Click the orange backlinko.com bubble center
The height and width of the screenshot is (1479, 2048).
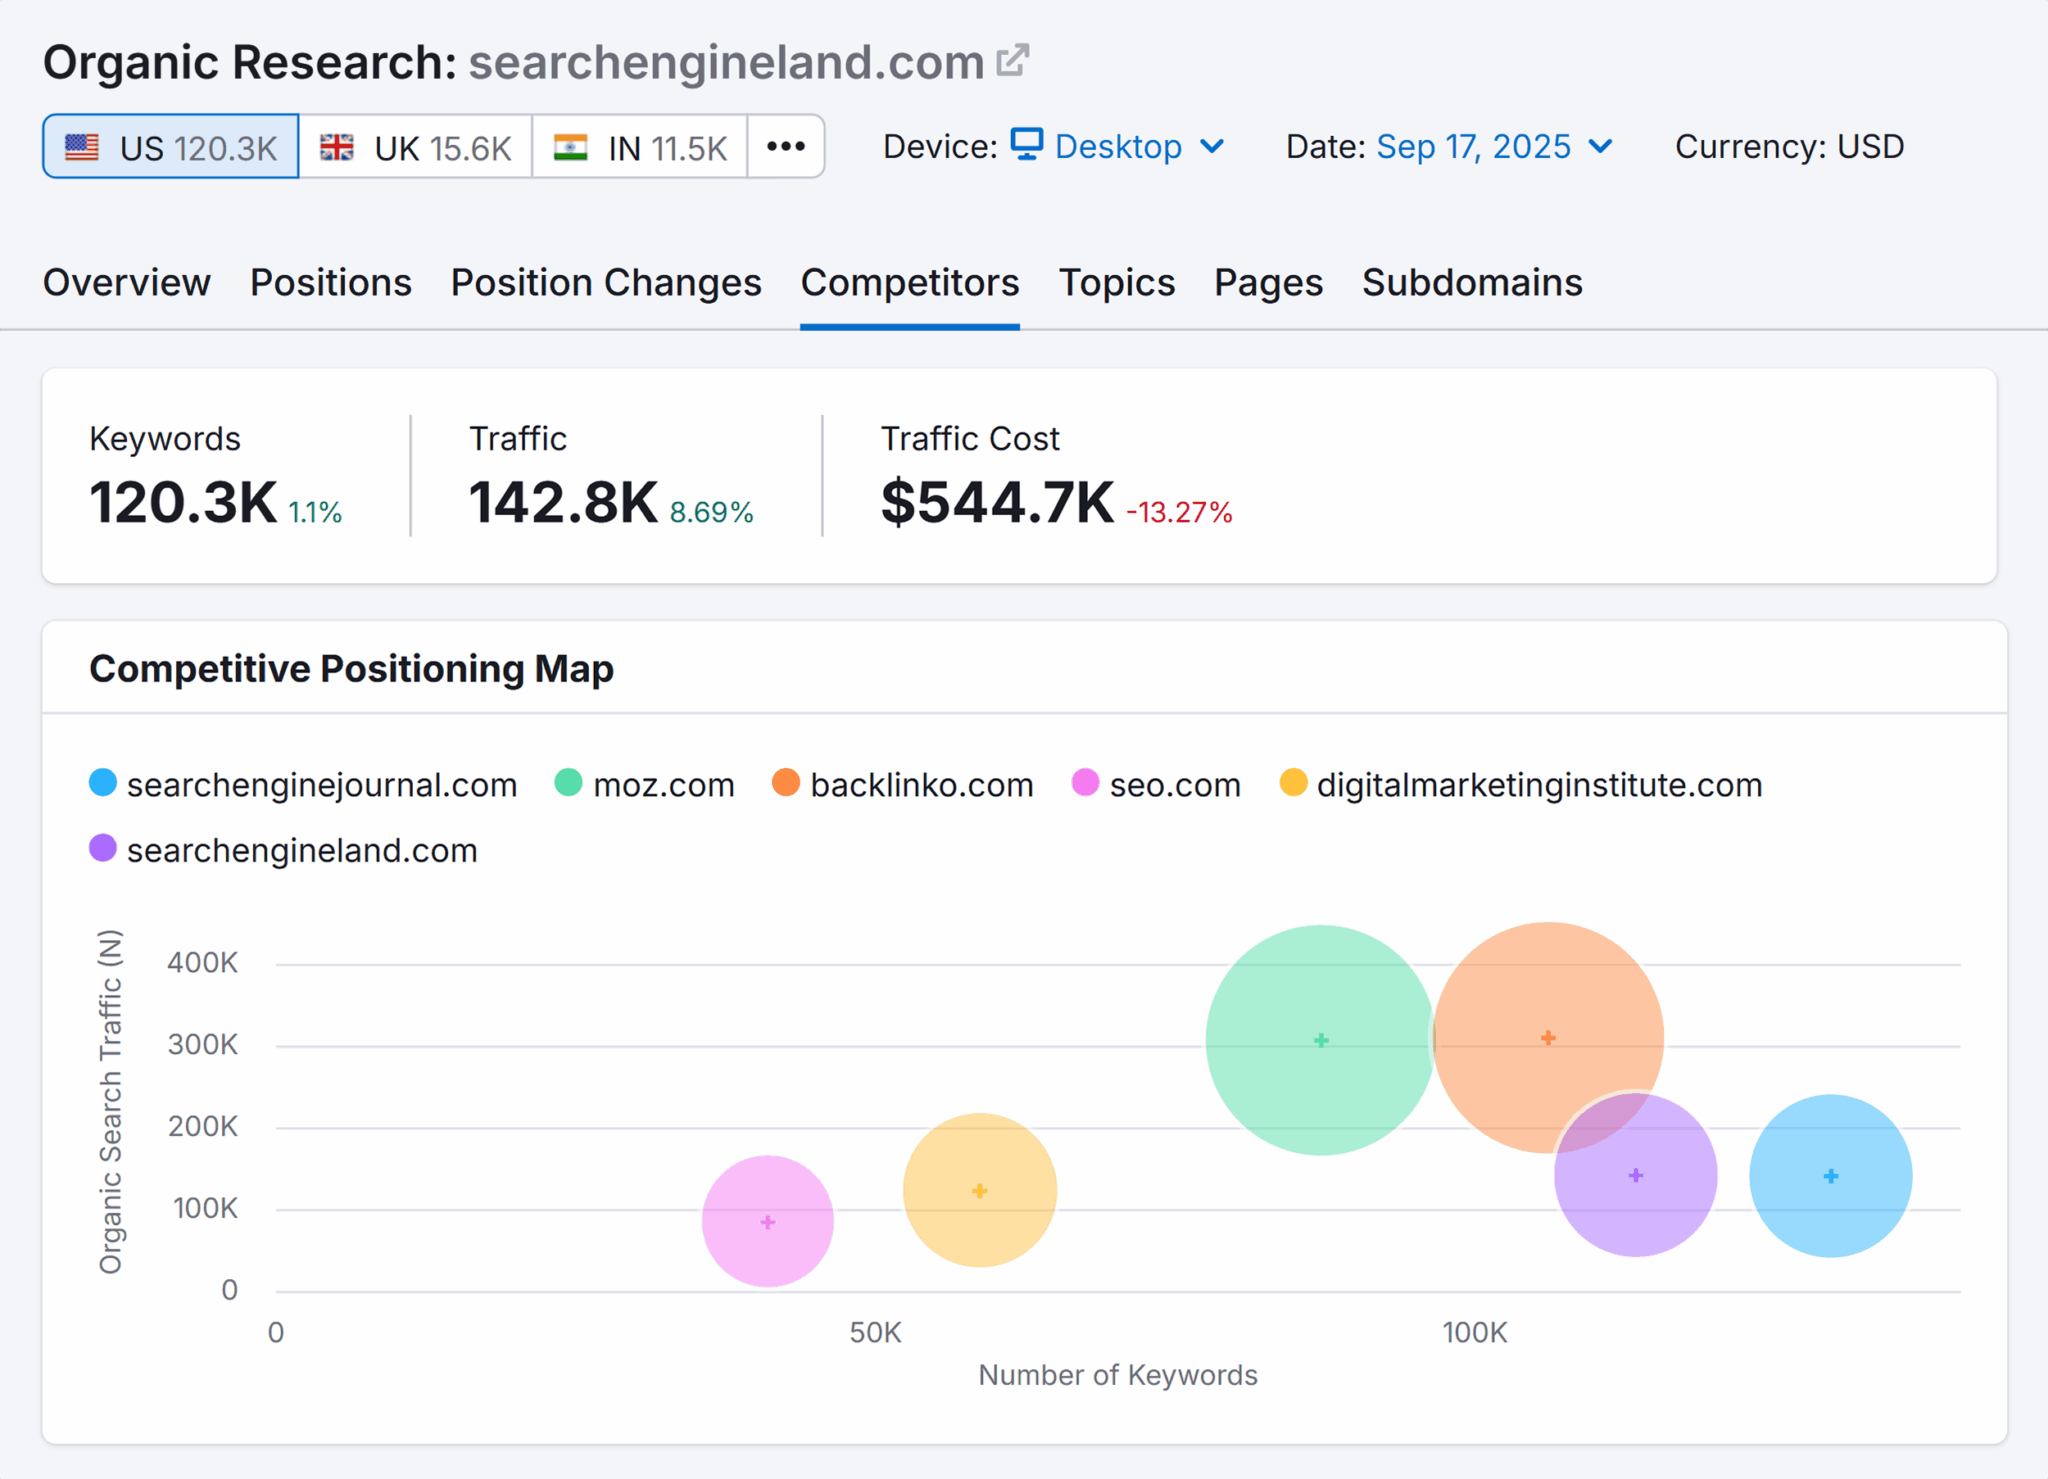coord(1548,1038)
